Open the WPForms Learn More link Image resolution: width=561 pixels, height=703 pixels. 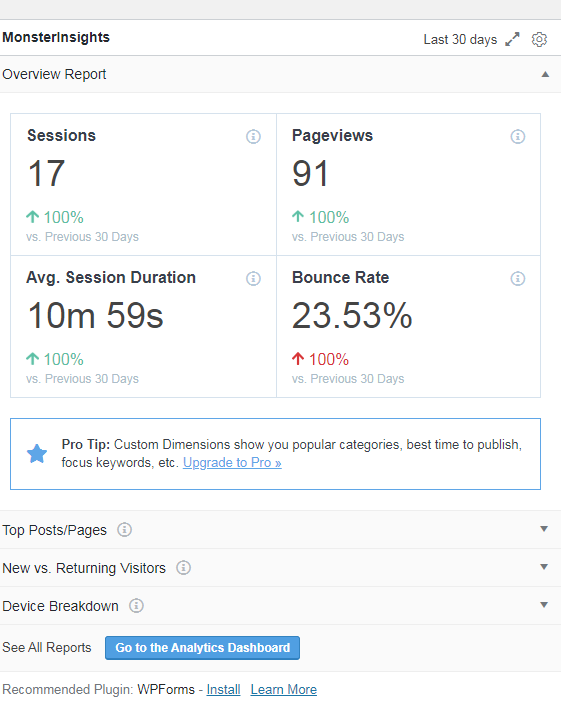click(283, 690)
